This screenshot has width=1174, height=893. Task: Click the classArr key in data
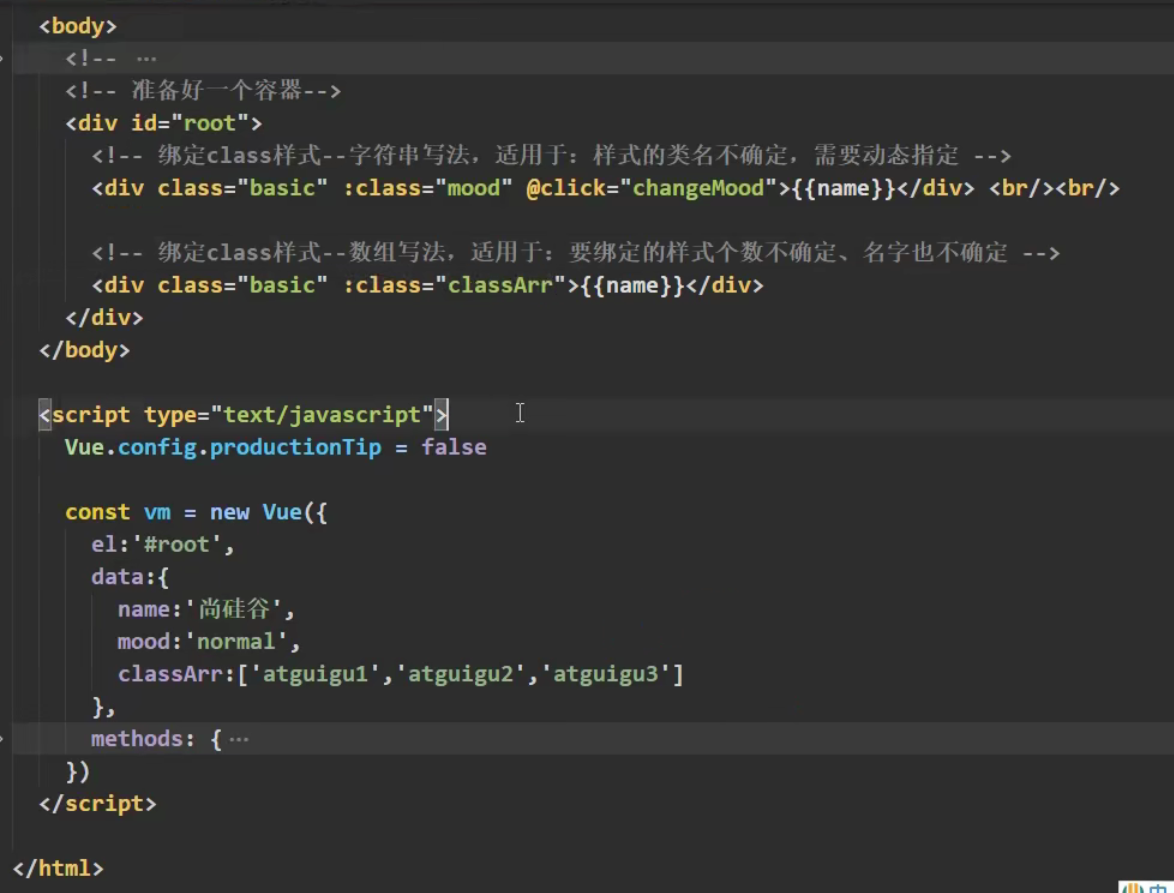(170, 674)
